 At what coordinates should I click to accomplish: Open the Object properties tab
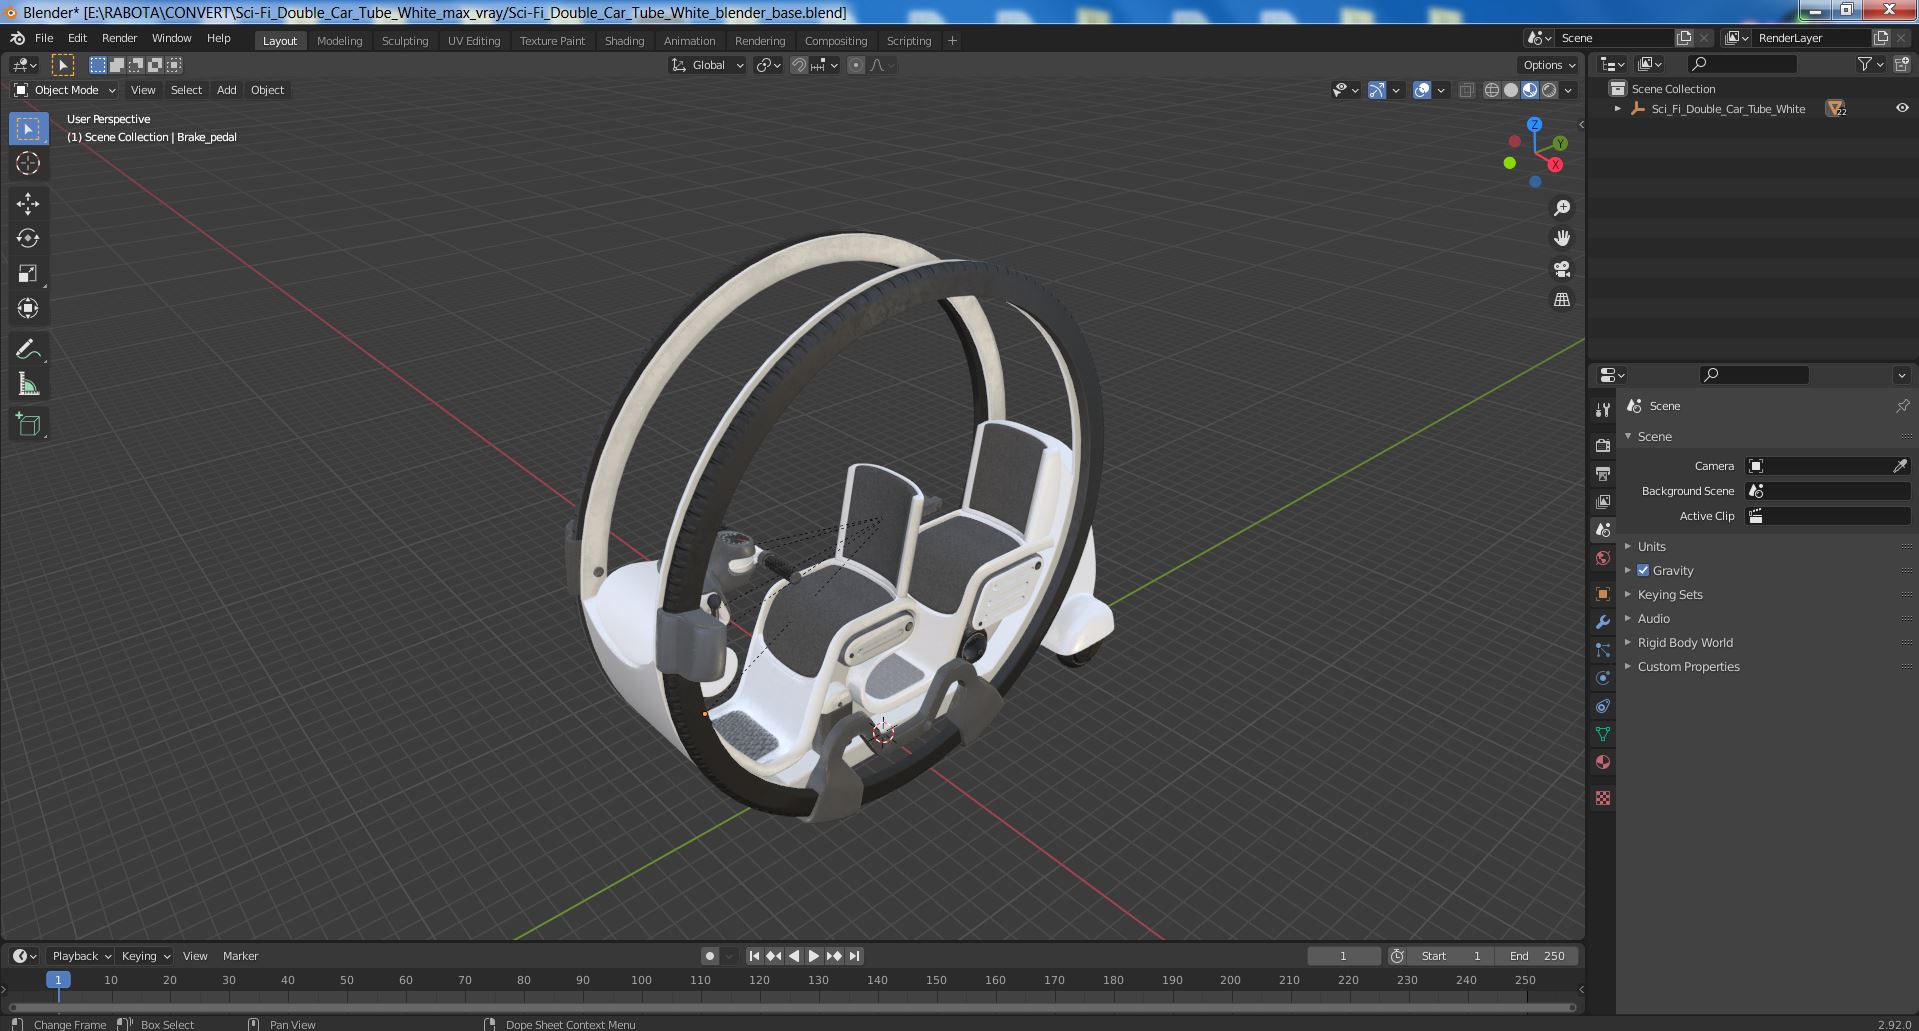[1603, 594]
